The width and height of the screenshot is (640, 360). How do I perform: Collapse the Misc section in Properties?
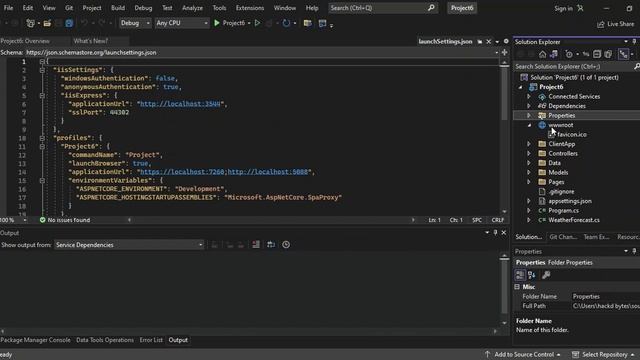[517, 287]
